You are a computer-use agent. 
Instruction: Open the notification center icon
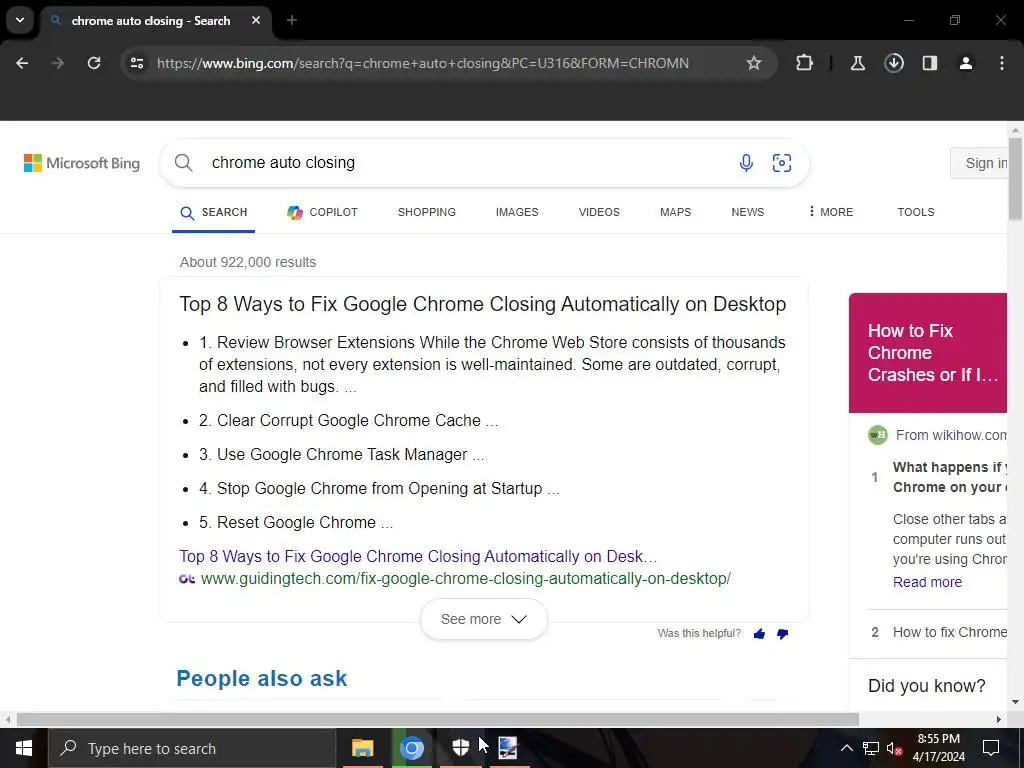[x=991, y=748]
